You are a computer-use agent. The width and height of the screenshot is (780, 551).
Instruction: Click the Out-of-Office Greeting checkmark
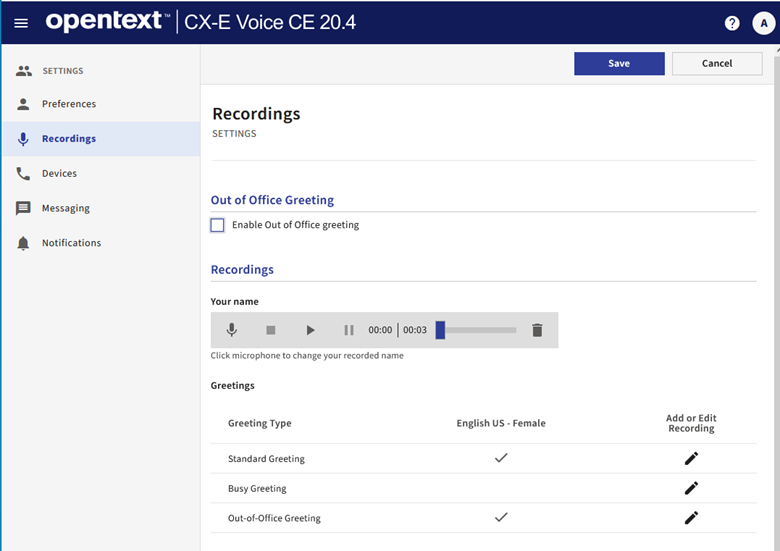(x=501, y=518)
